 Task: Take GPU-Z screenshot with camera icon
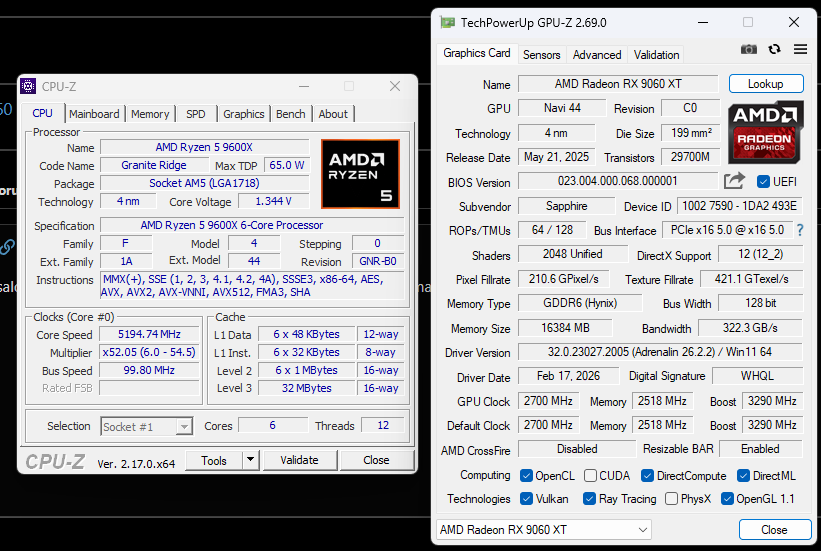coord(749,49)
